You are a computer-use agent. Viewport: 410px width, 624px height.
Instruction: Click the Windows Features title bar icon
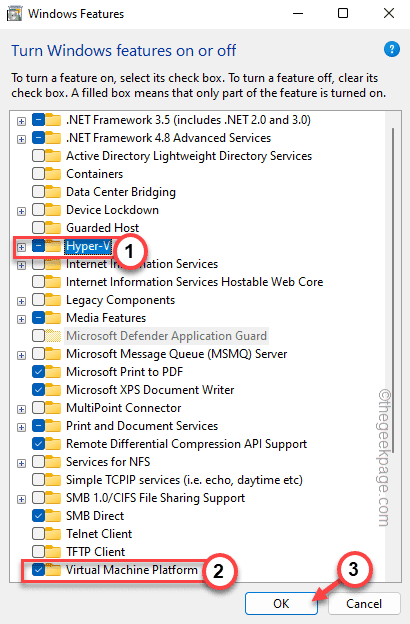point(14,14)
